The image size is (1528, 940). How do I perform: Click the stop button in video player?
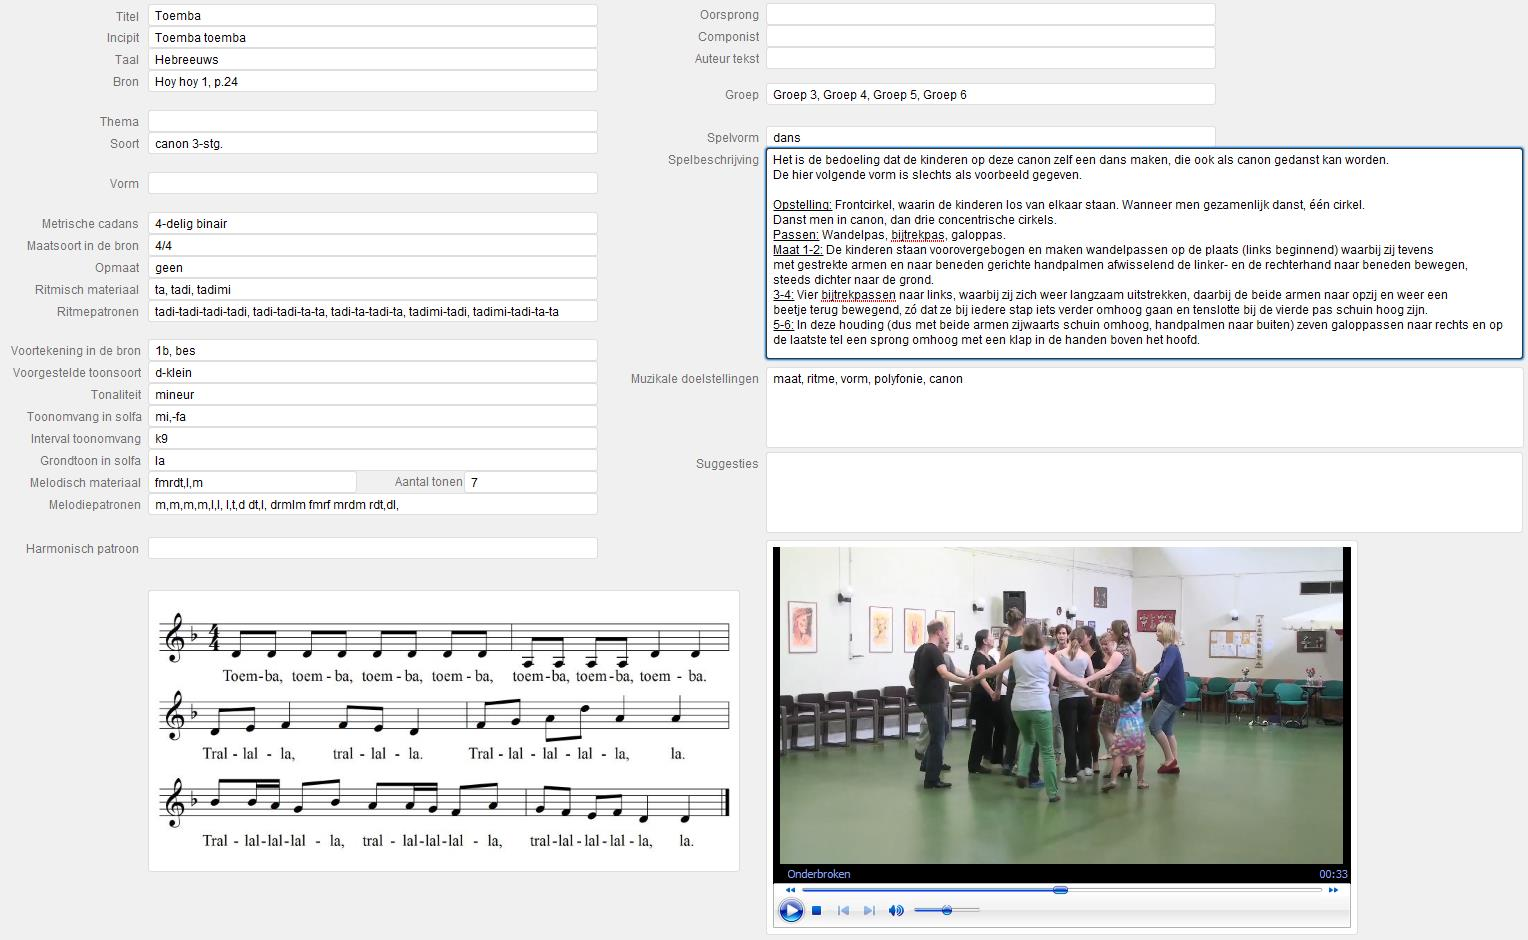click(x=817, y=910)
